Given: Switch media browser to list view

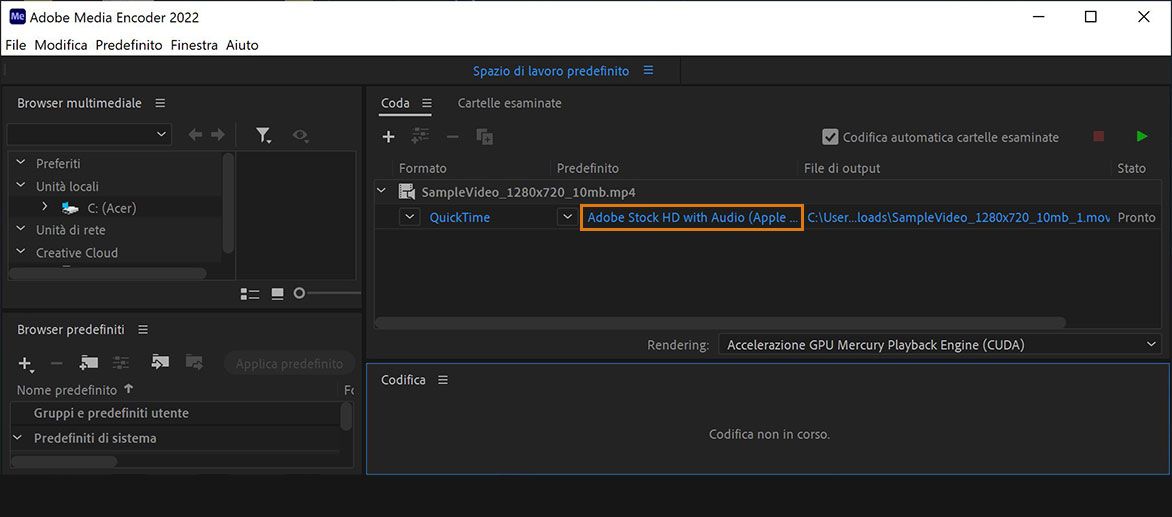Looking at the screenshot, I should point(250,294).
